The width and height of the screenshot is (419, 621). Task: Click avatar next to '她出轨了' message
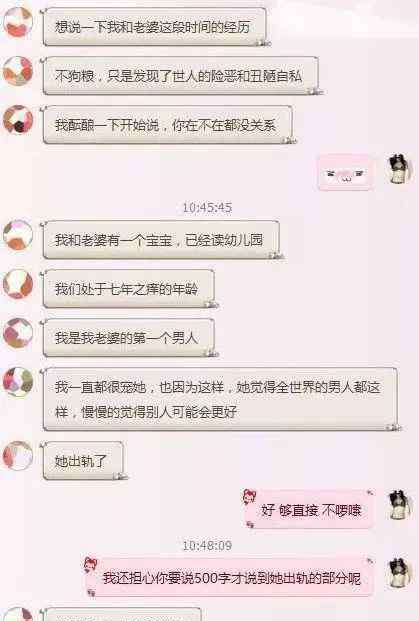[x=18, y=456]
